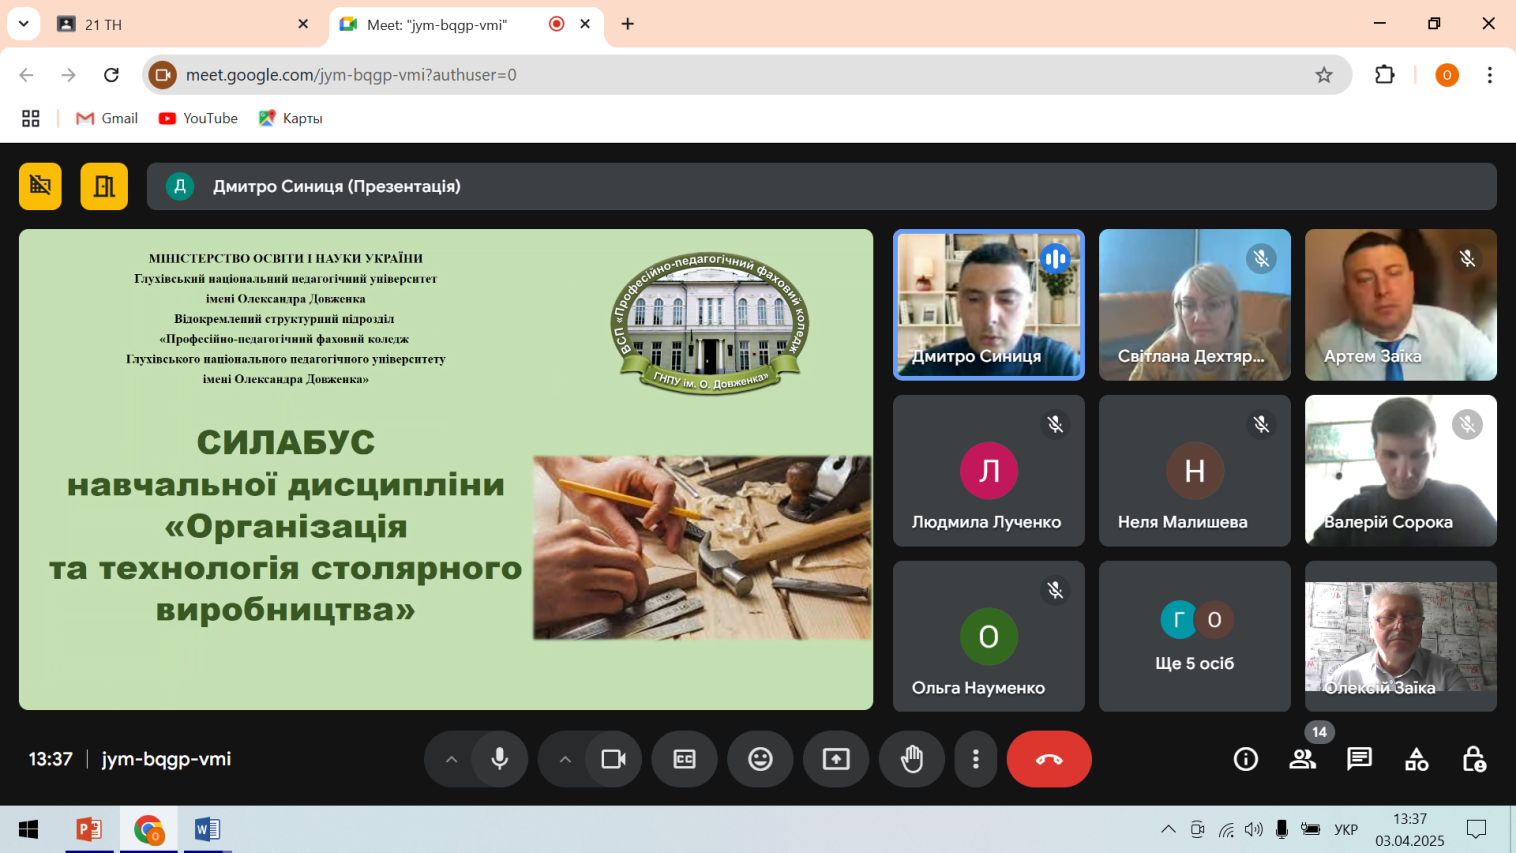Open Word from the Windows taskbar
The width and height of the screenshot is (1516, 853).
[207, 829]
